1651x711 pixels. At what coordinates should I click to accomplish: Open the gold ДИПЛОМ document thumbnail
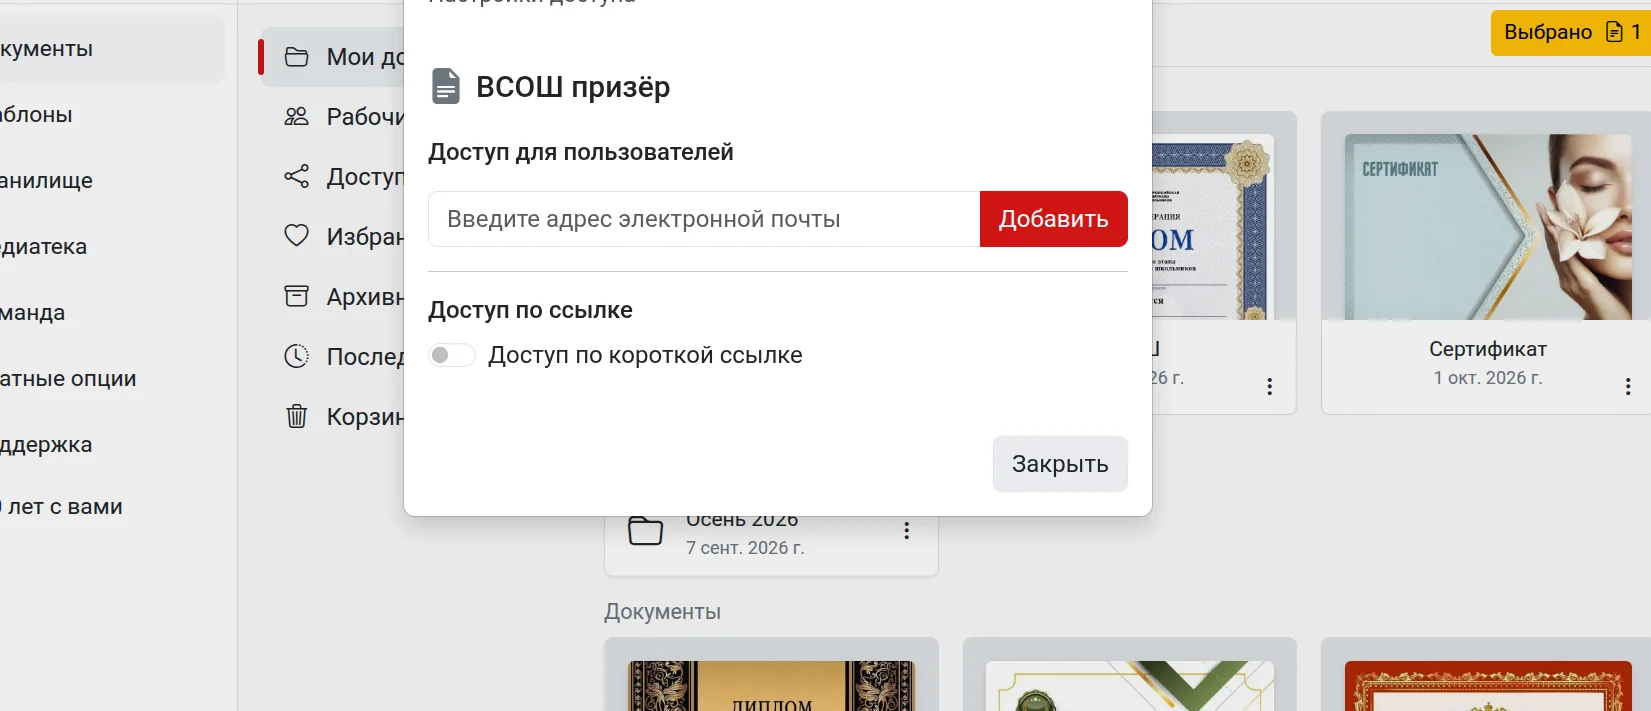[771, 686]
